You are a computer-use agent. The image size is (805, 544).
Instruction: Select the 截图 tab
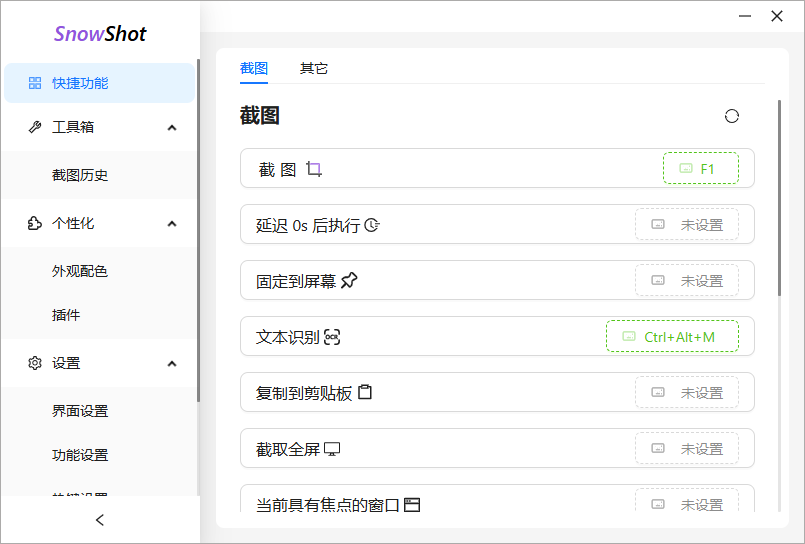tap(254, 68)
